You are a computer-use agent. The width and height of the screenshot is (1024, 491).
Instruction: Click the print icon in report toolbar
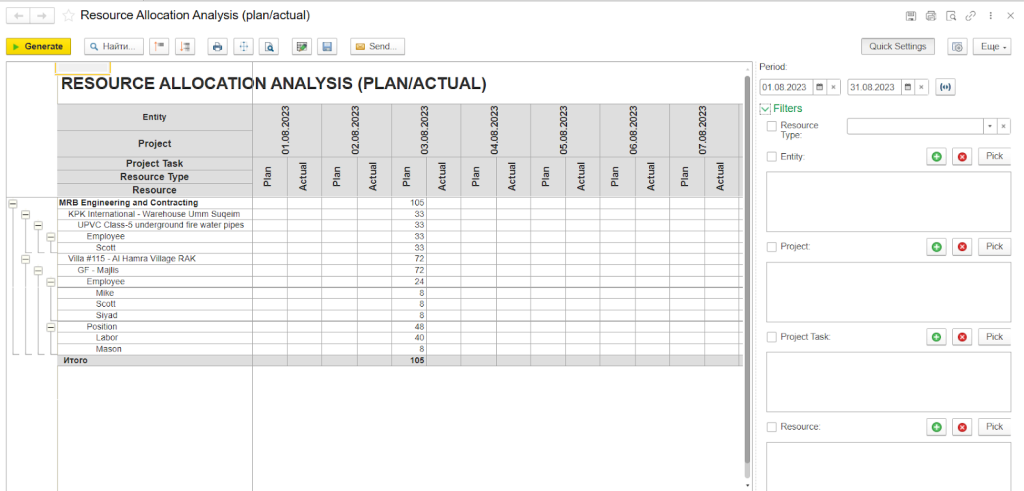(x=217, y=46)
